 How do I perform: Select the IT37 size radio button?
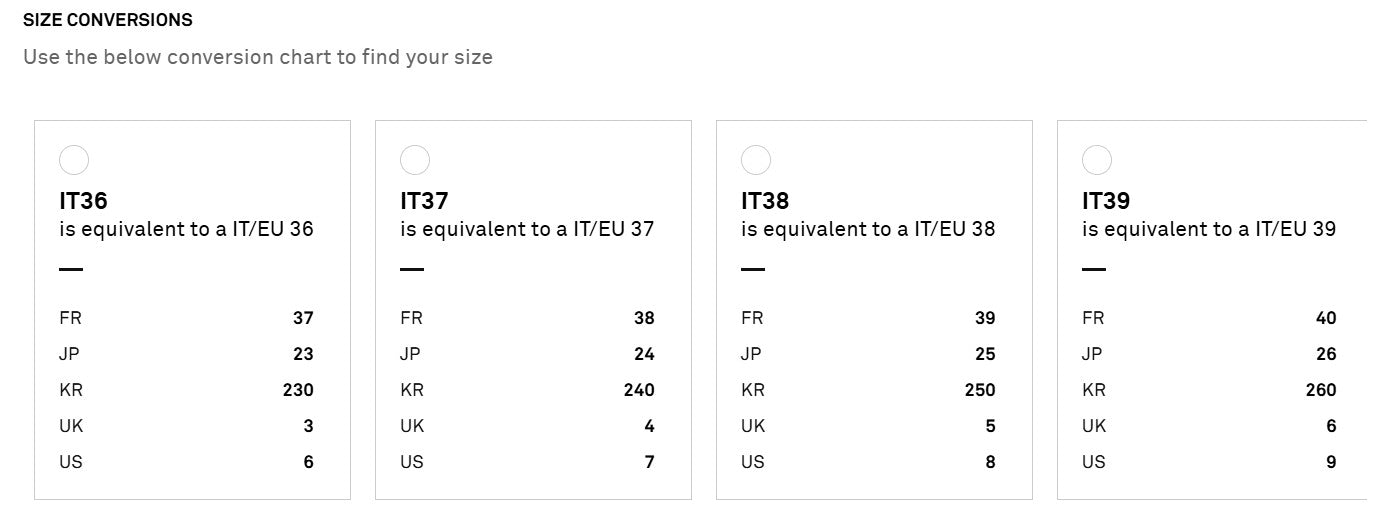415,160
